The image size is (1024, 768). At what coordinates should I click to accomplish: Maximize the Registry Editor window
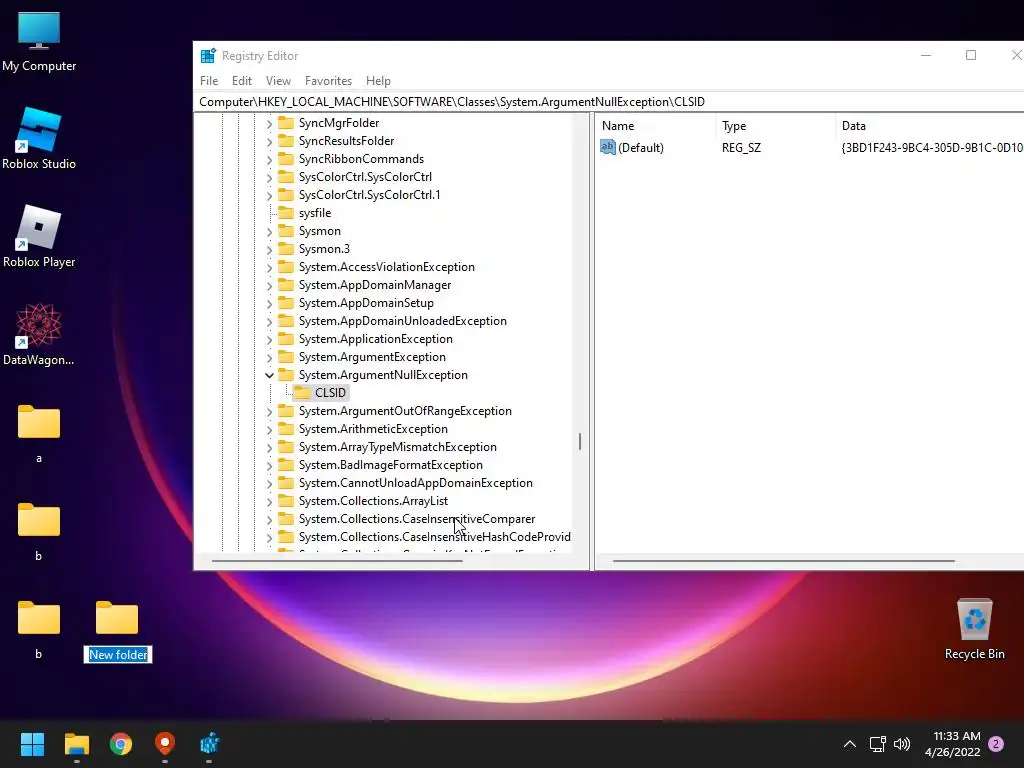pos(971,56)
